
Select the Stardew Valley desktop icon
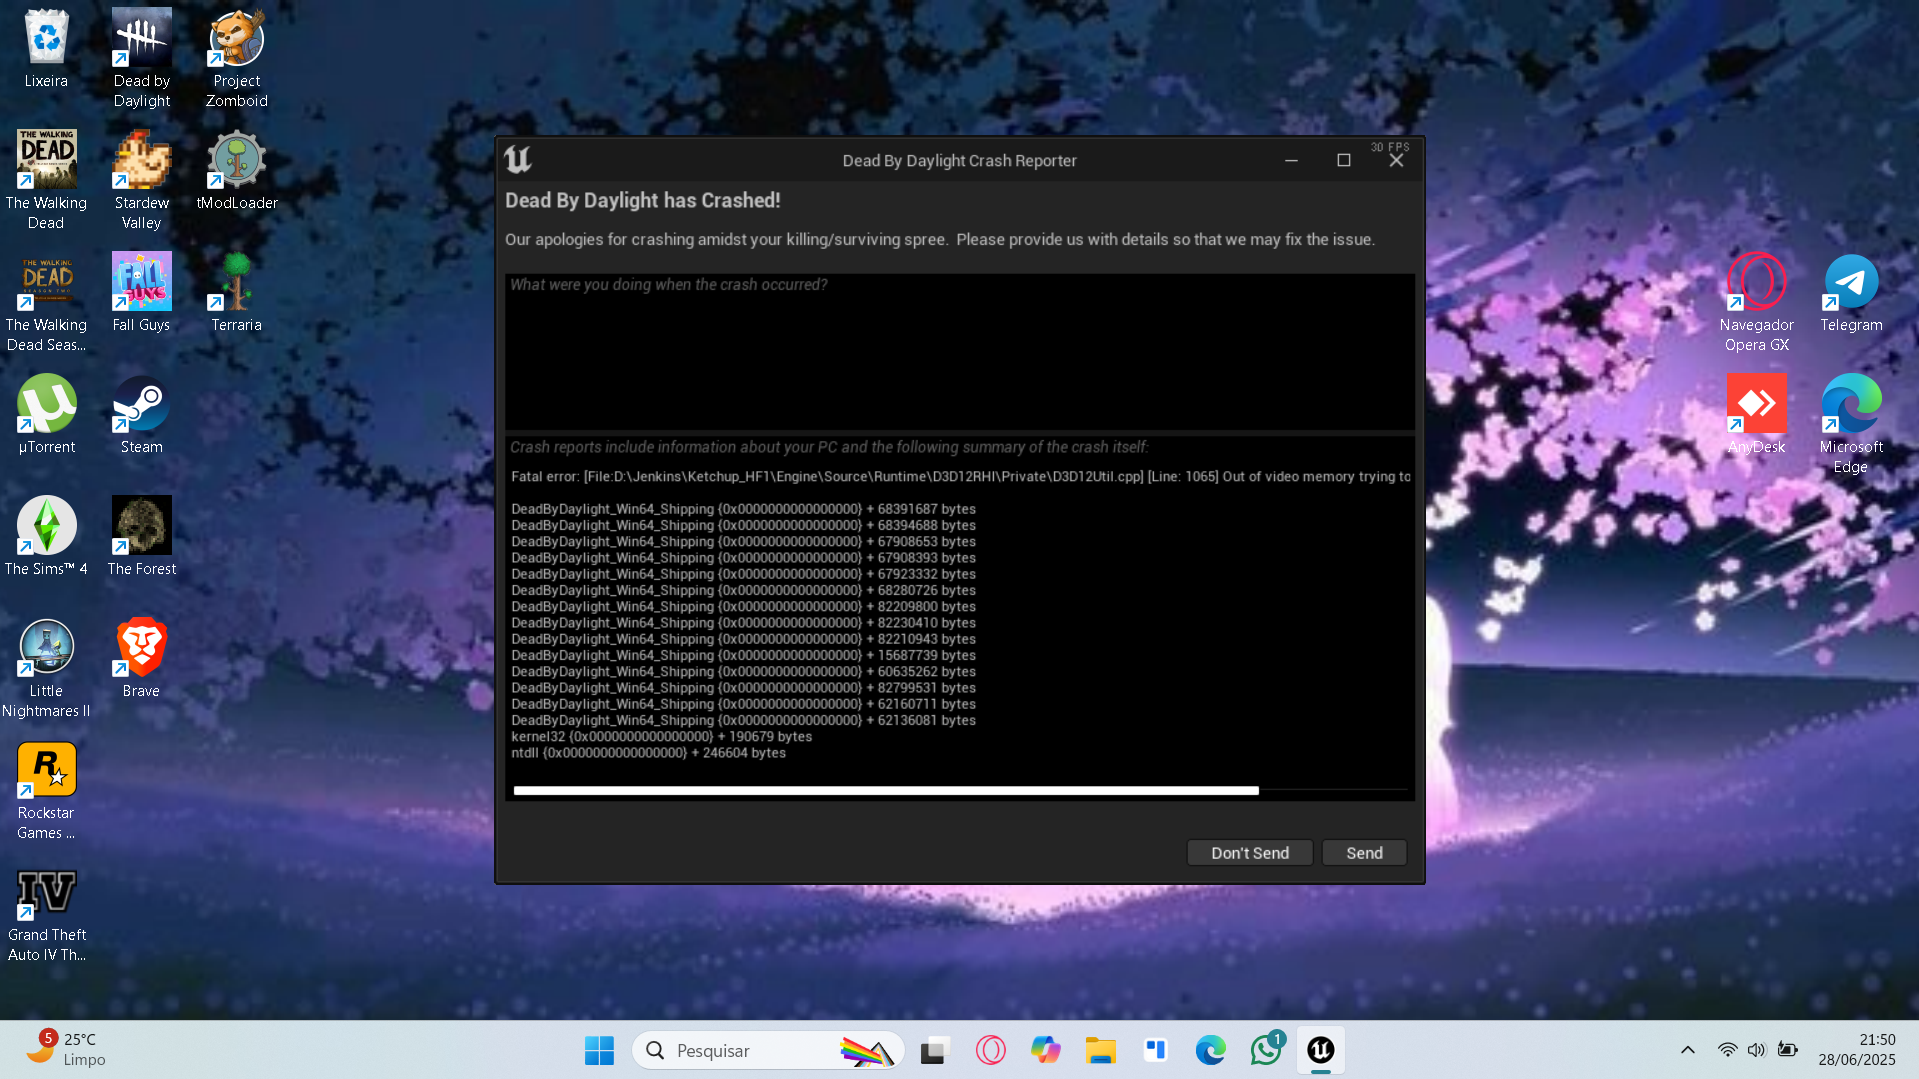141,180
